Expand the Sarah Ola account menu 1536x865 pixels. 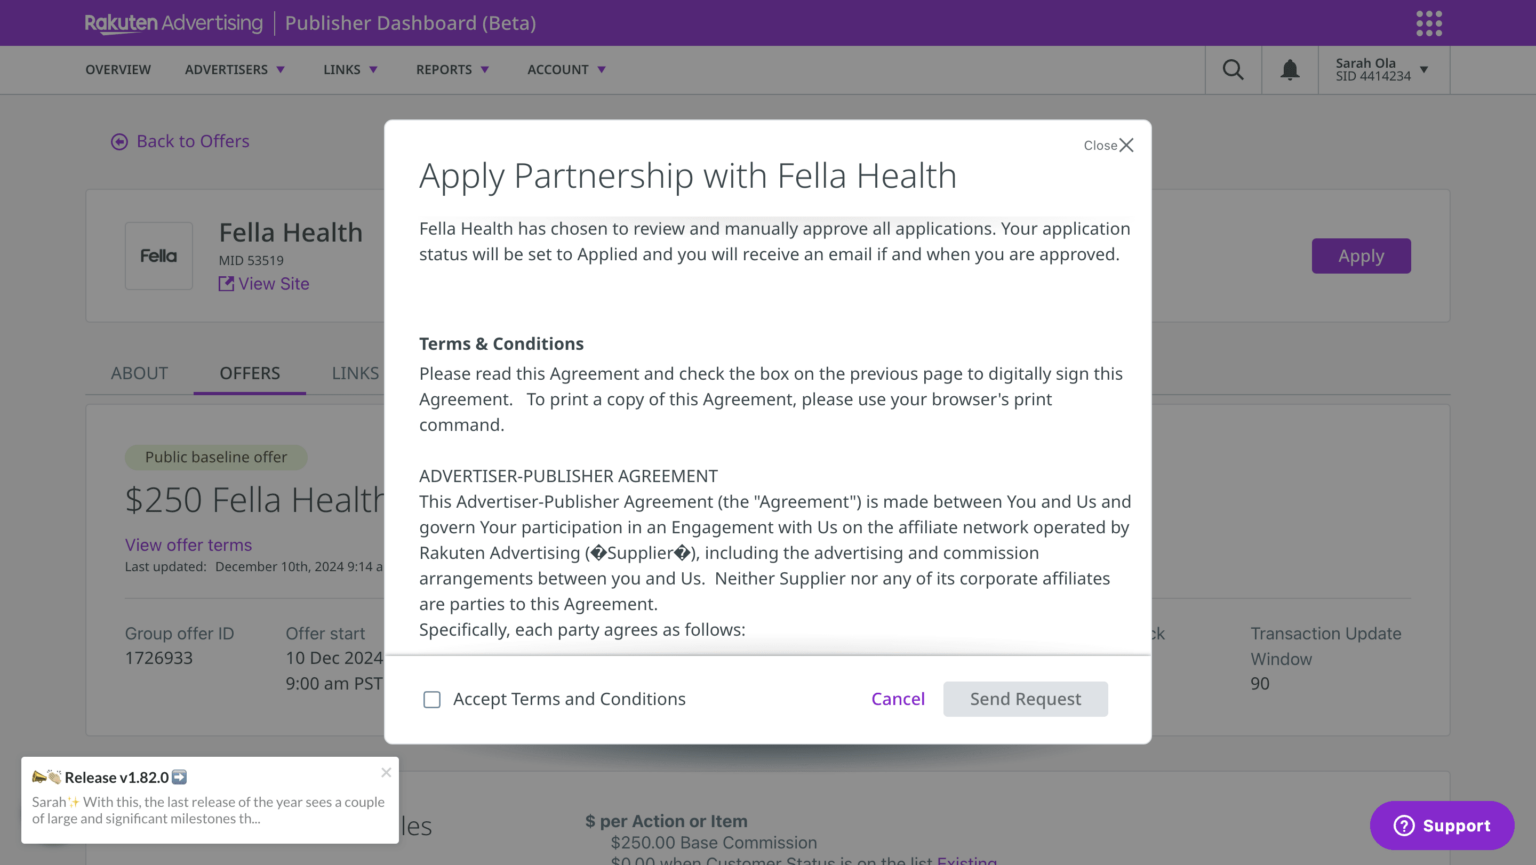click(x=1384, y=69)
